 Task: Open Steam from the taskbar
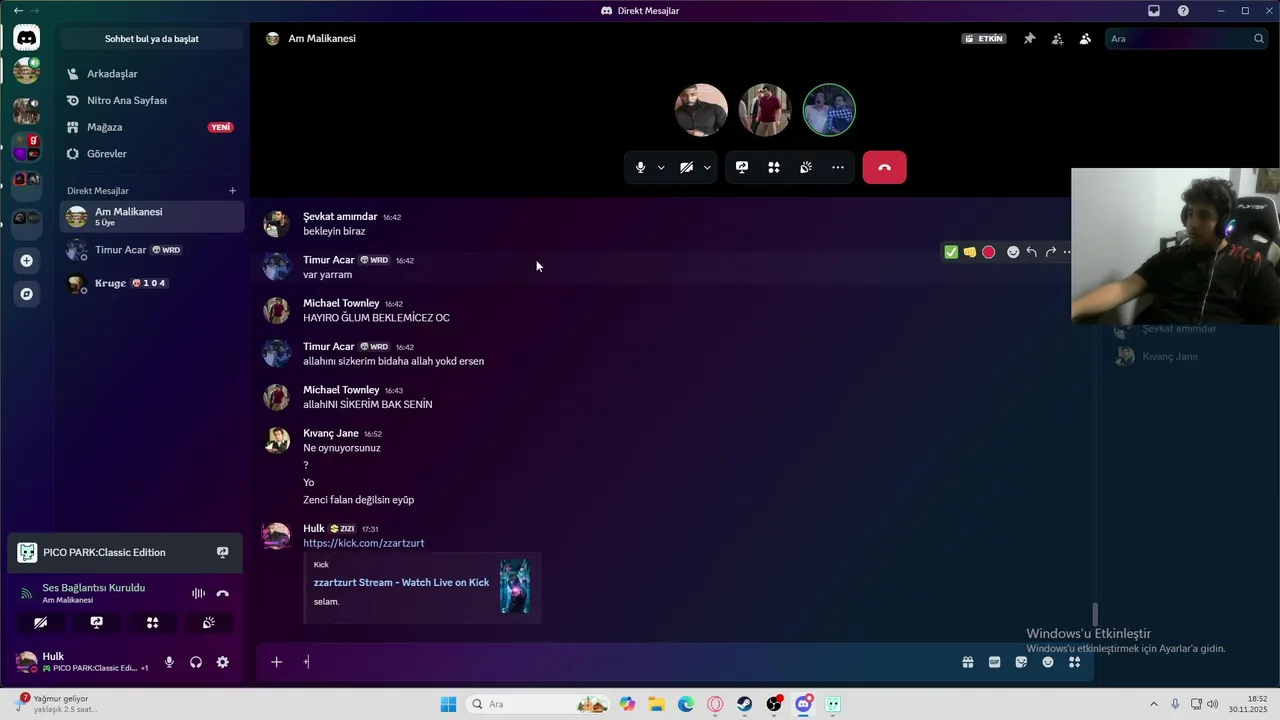pos(745,704)
